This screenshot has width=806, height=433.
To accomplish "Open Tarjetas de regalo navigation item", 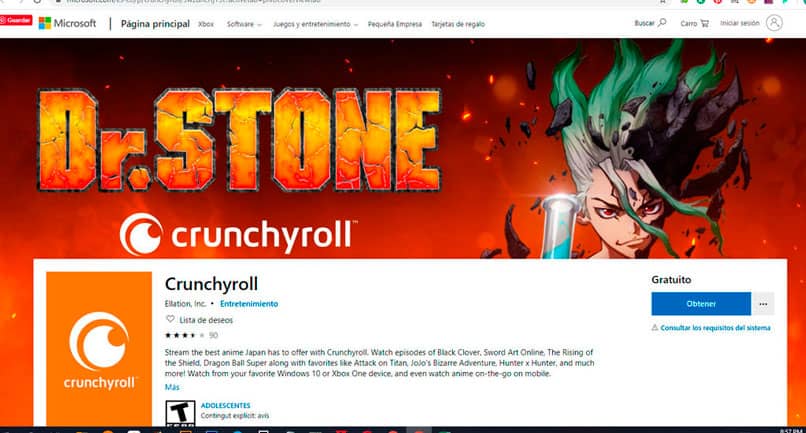I will [458, 24].
